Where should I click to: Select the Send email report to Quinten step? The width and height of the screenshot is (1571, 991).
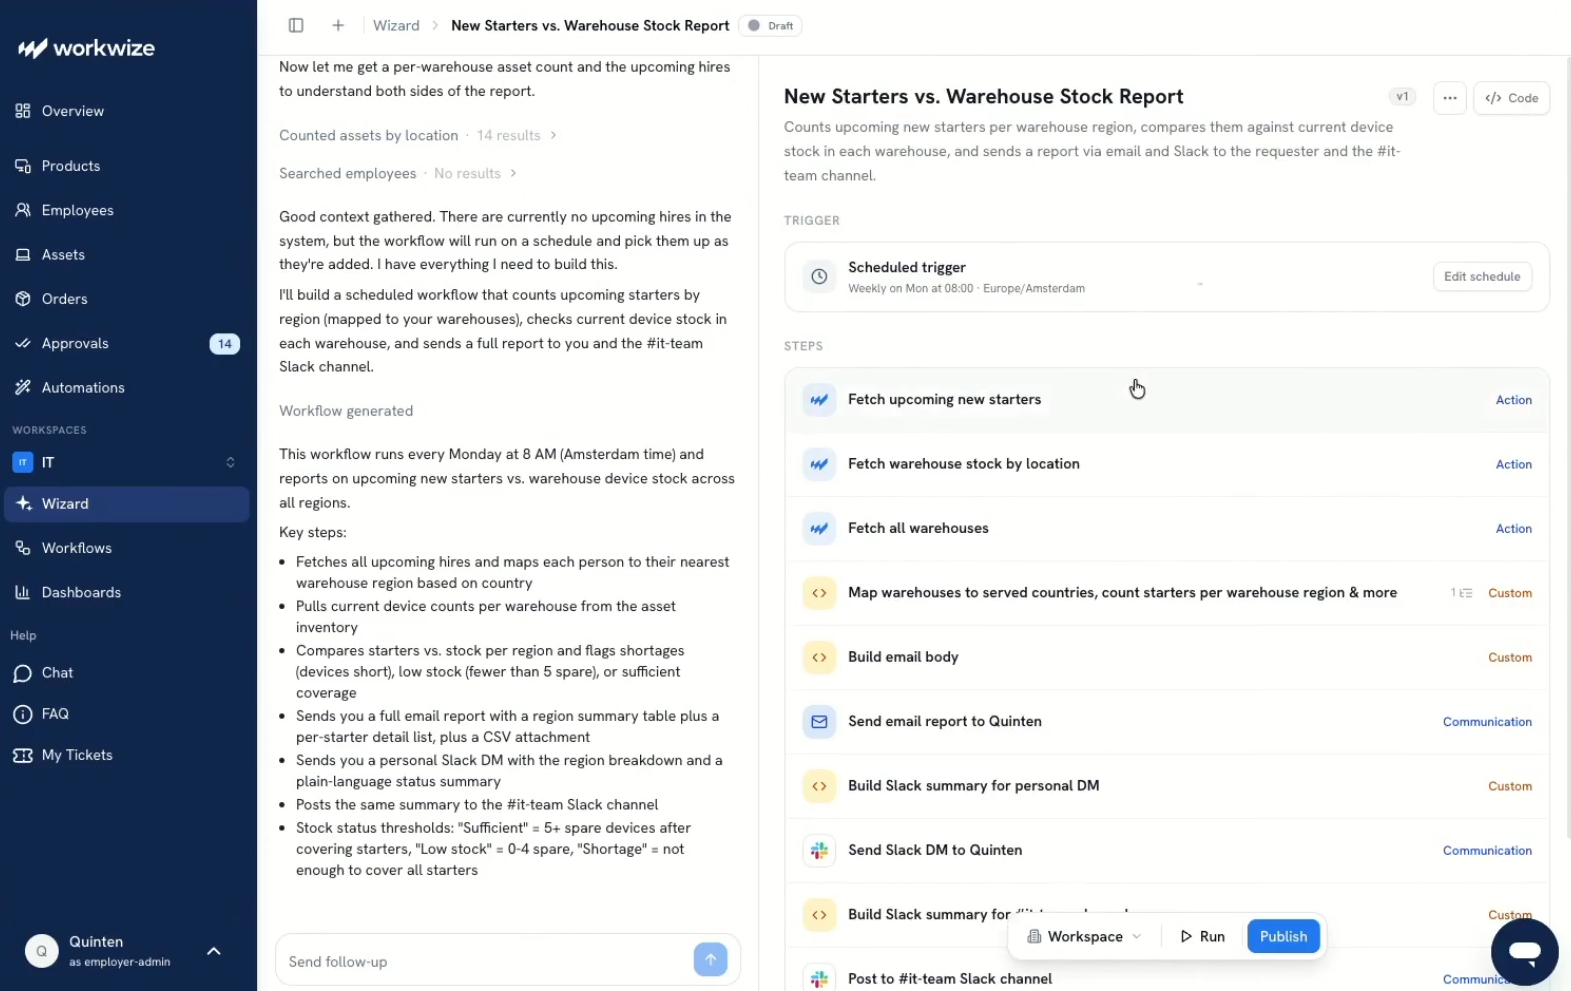(x=1167, y=721)
